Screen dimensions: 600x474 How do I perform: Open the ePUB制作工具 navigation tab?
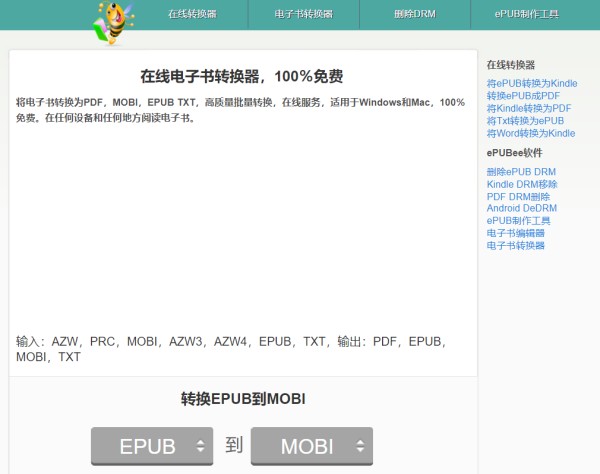tap(527, 14)
